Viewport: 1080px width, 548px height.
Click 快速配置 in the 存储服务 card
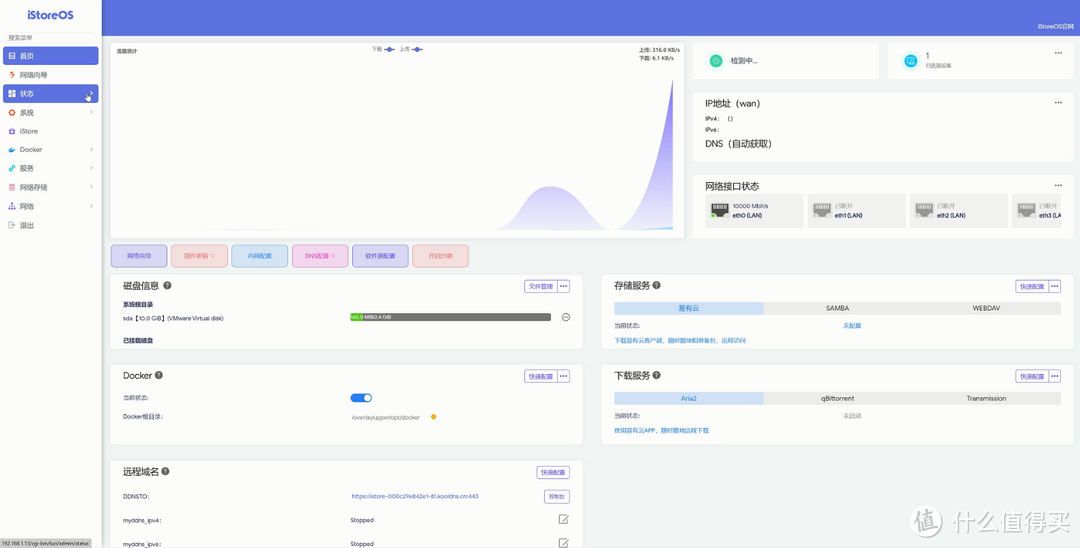coord(1031,286)
